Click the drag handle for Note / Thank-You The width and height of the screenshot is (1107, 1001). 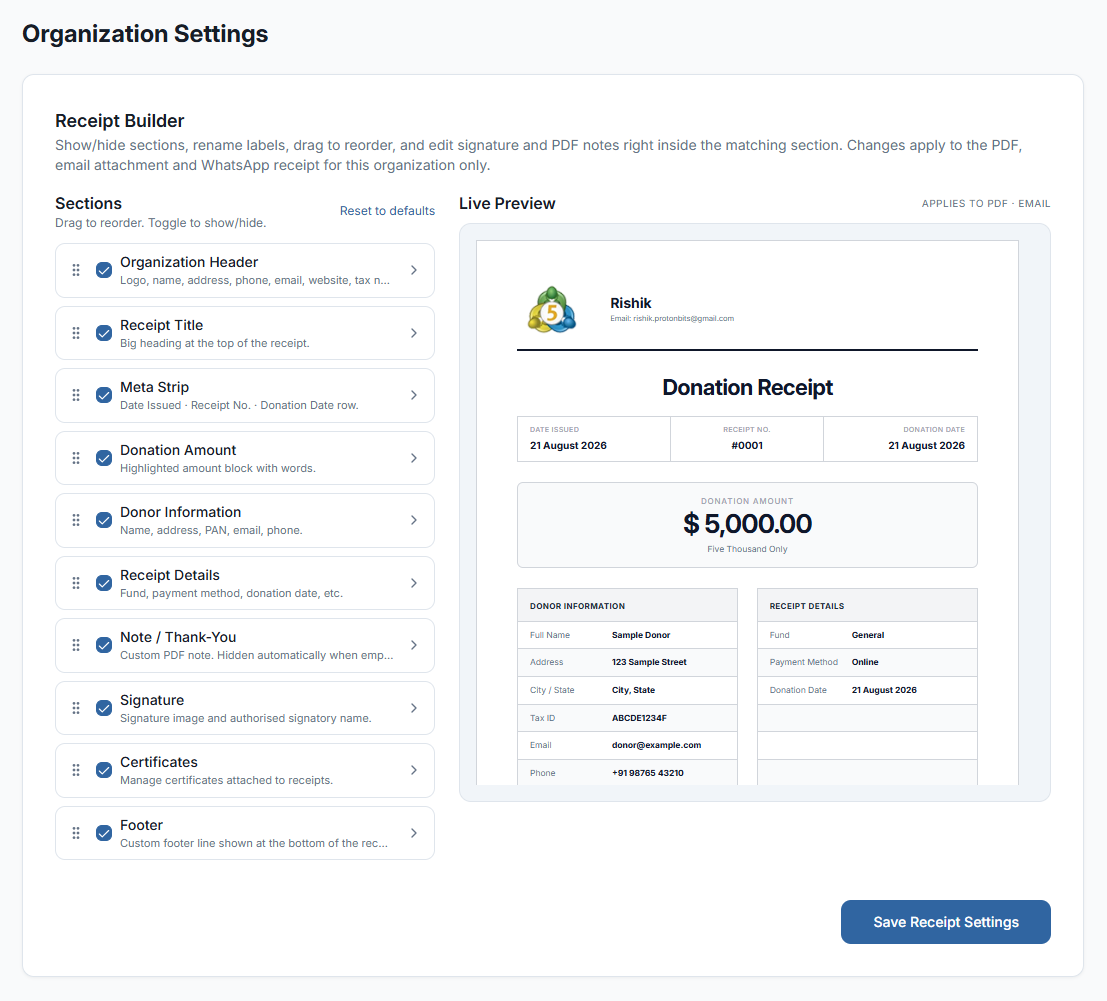click(x=76, y=645)
